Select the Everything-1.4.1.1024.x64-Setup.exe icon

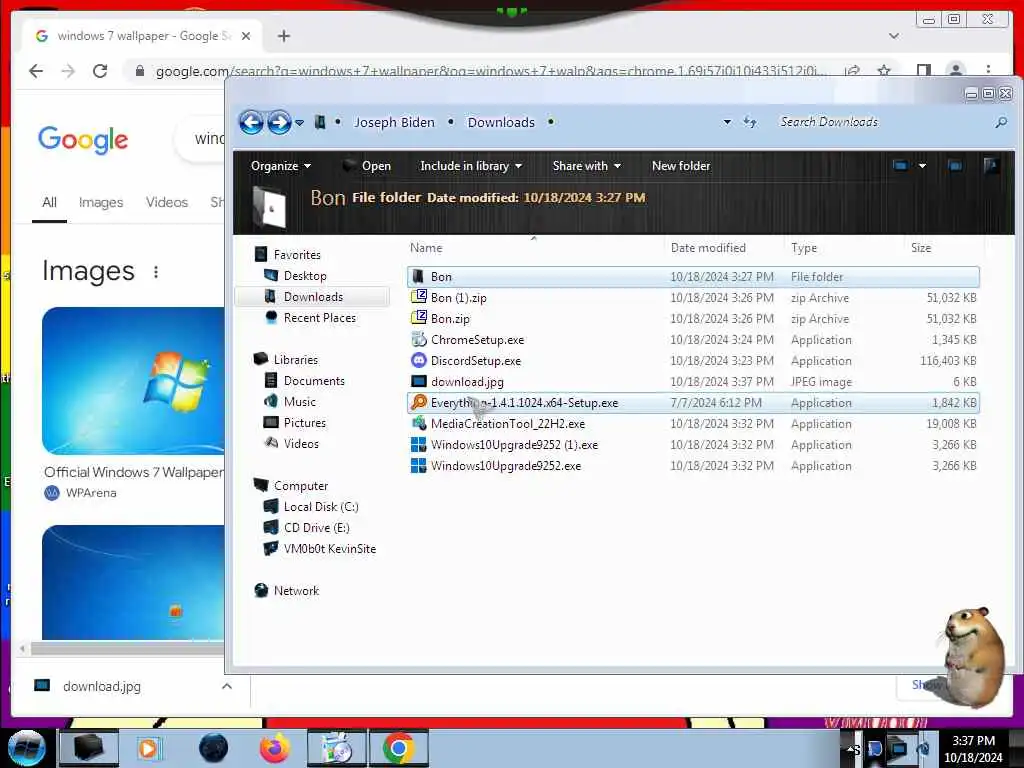coord(418,402)
